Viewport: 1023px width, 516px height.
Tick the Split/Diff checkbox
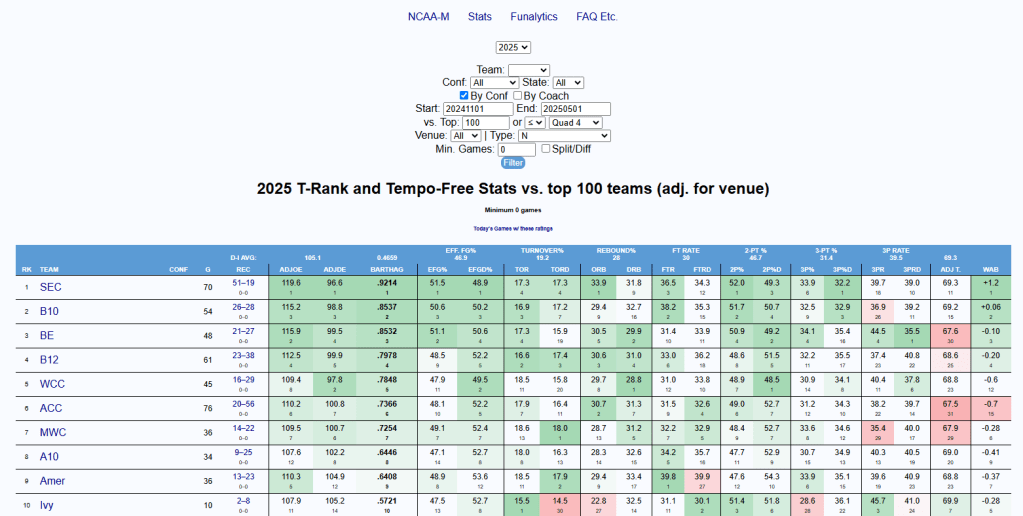point(546,149)
